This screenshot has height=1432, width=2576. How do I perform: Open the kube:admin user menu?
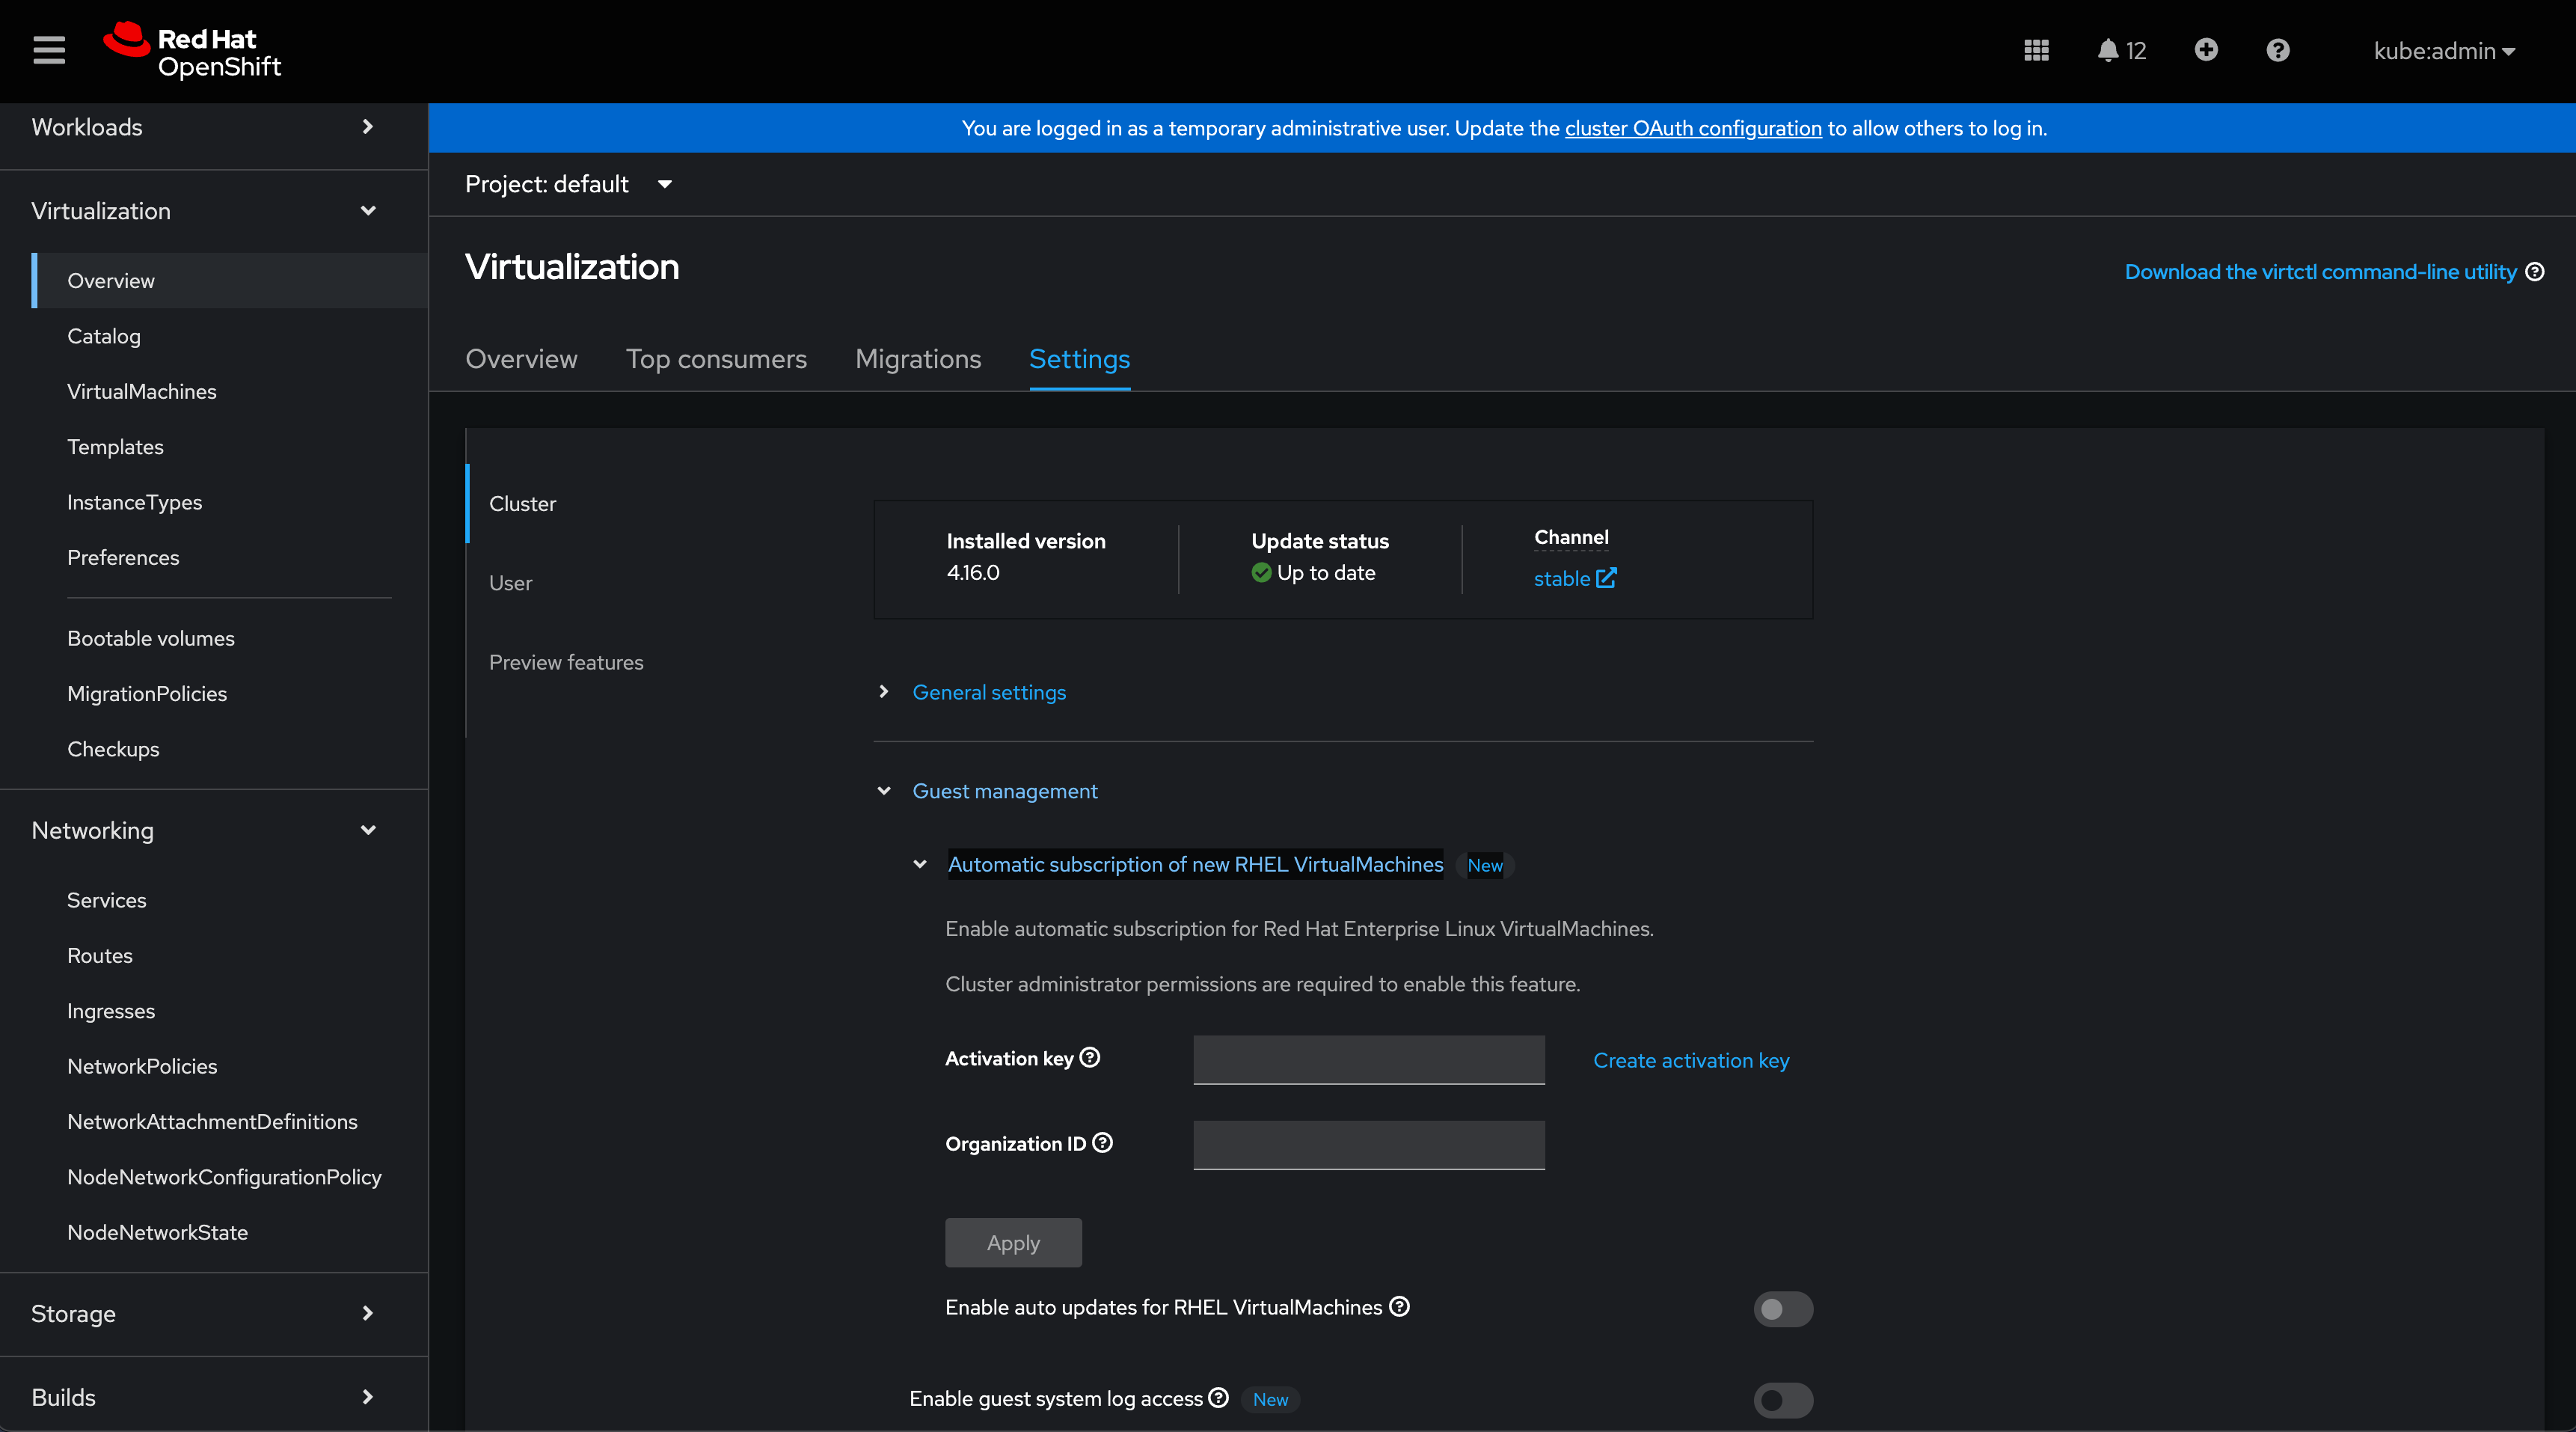[x=2443, y=51]
